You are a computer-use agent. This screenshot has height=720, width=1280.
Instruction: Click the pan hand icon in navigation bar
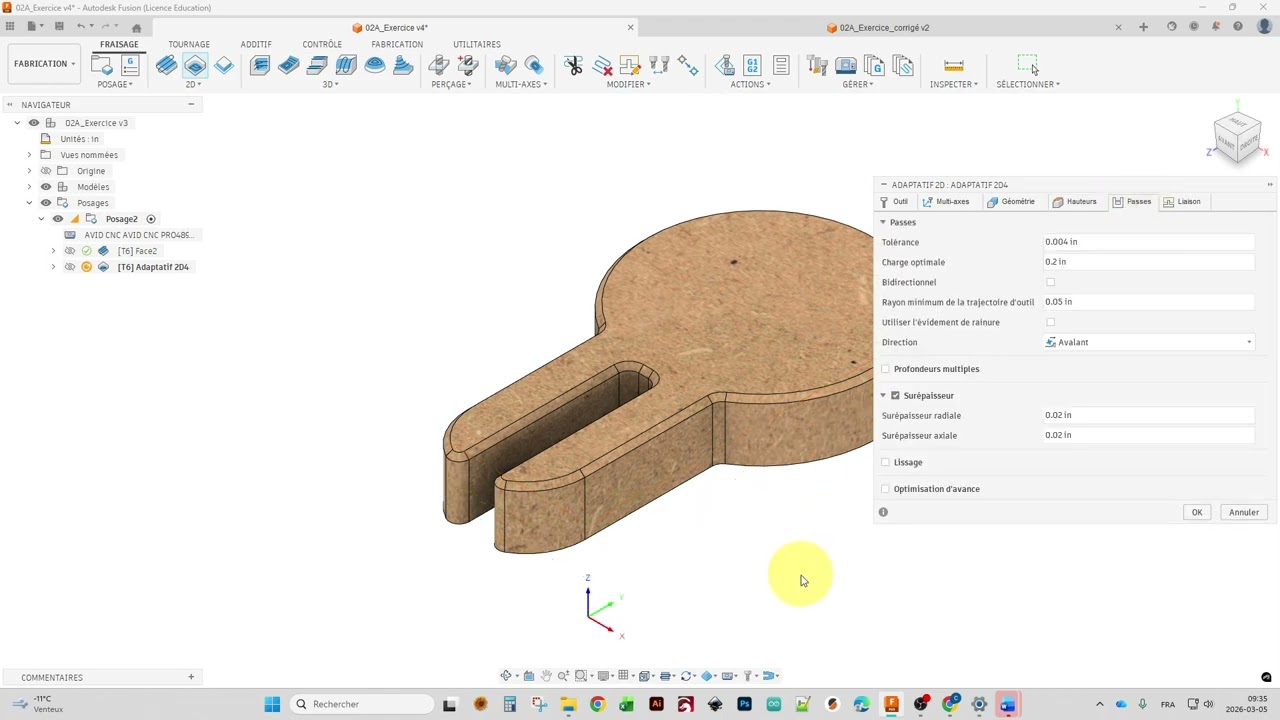[545, 676]
